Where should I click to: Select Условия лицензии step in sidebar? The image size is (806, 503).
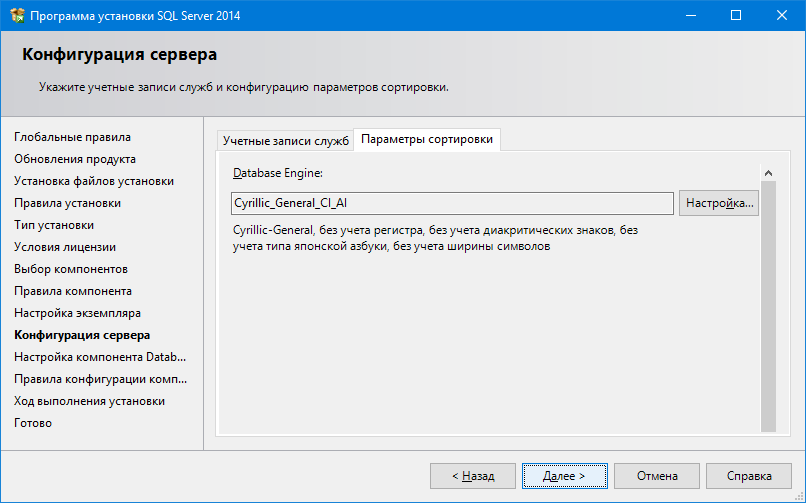coord(65,247)
